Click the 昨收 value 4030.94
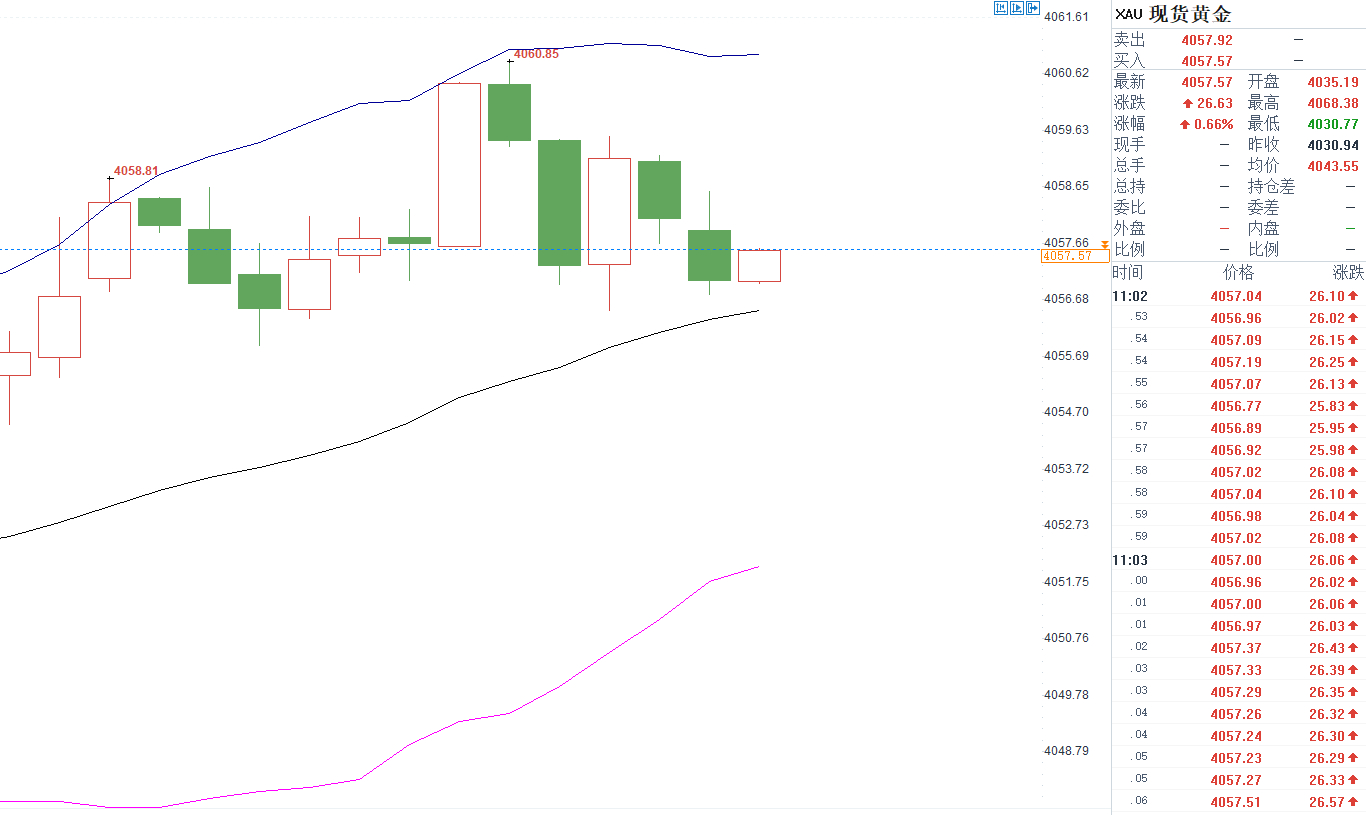The image size is (1366, 815). [x=1333, y=145]
